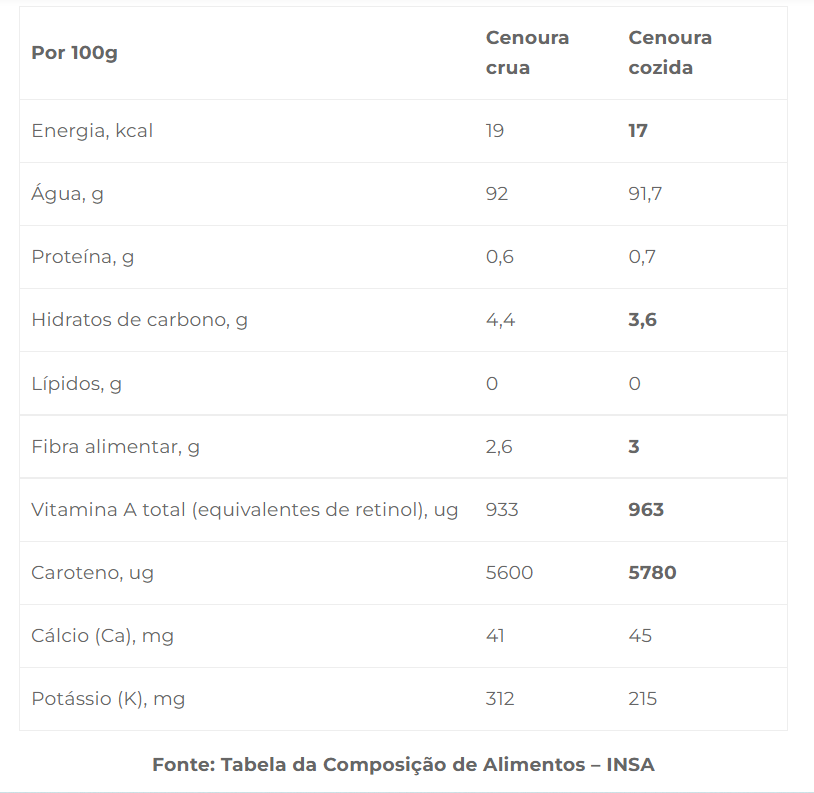The image size is (814, 793).
Task: Click the 2,6 raw fiber value
Action: tap(499, 447)
